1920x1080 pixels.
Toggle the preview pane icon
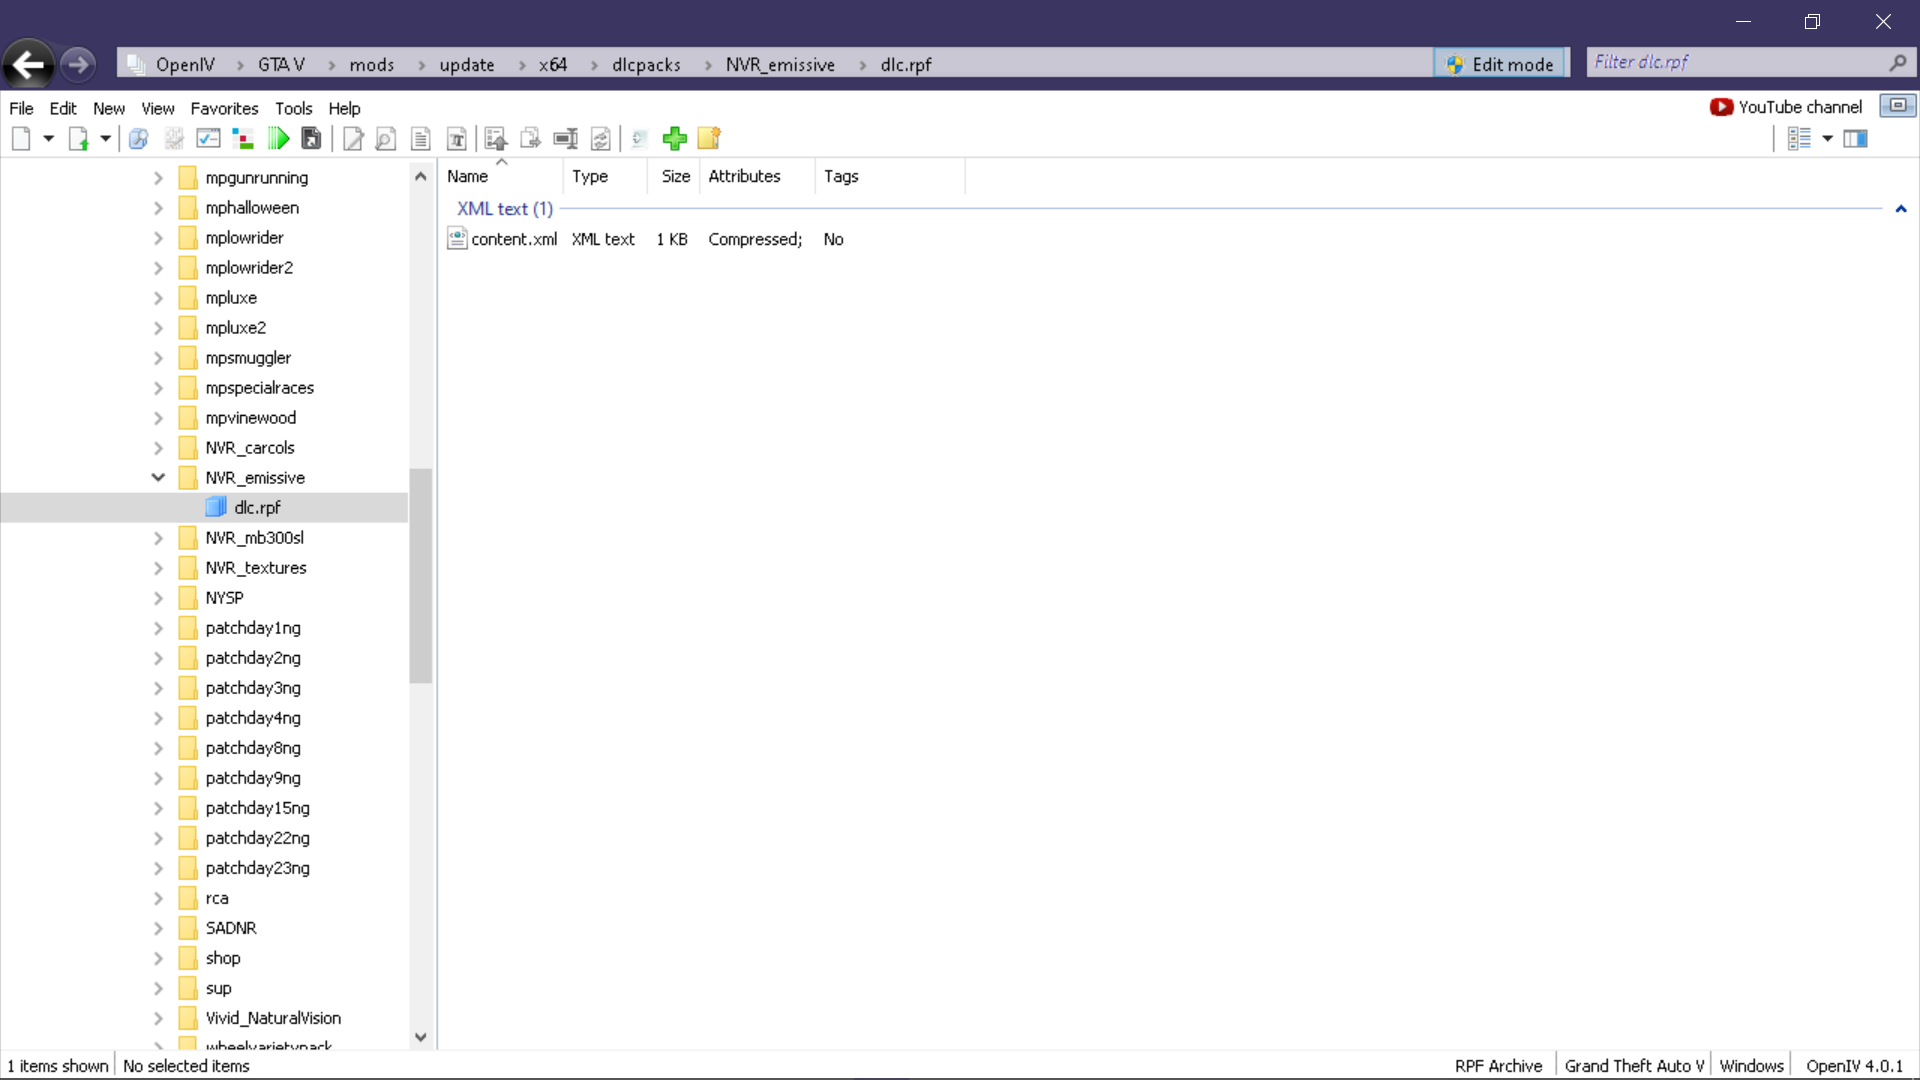[1856, 139]
